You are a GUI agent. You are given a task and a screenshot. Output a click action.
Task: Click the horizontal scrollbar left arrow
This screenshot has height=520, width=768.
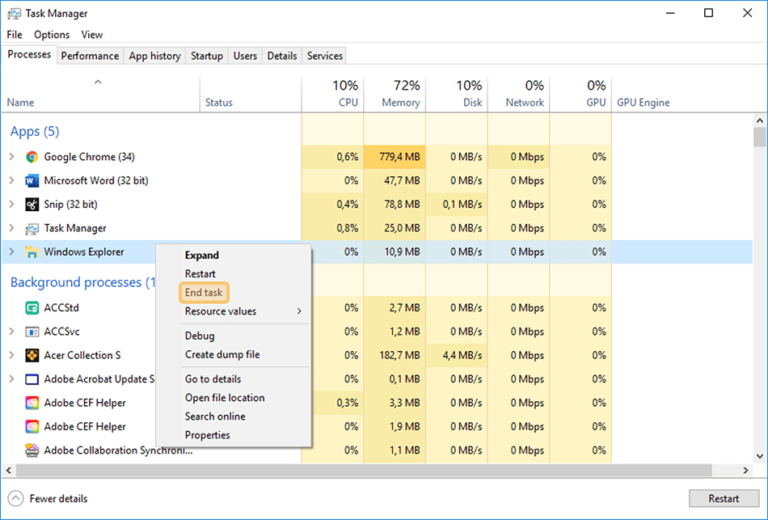[x=8, y=470]
